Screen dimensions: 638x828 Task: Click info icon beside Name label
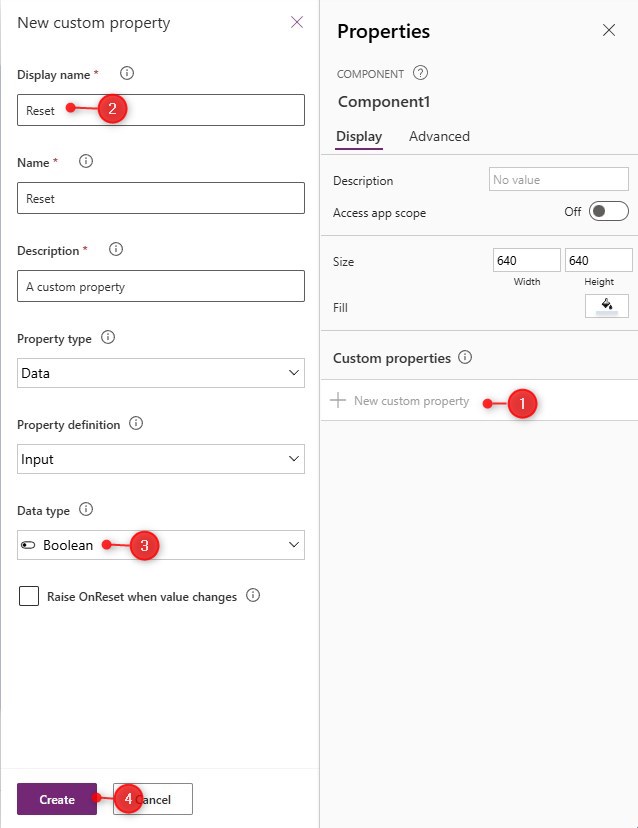tap(86, 161)
